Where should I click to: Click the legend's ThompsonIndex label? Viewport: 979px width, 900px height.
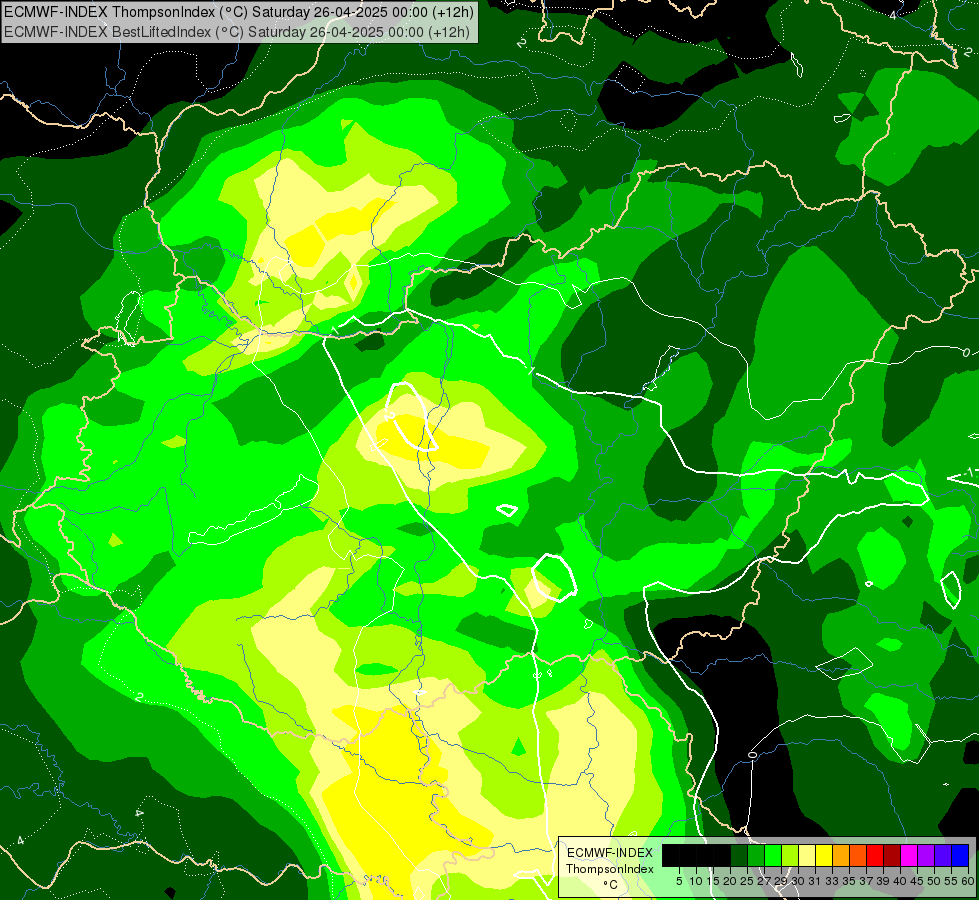click(x=610, y=869)
